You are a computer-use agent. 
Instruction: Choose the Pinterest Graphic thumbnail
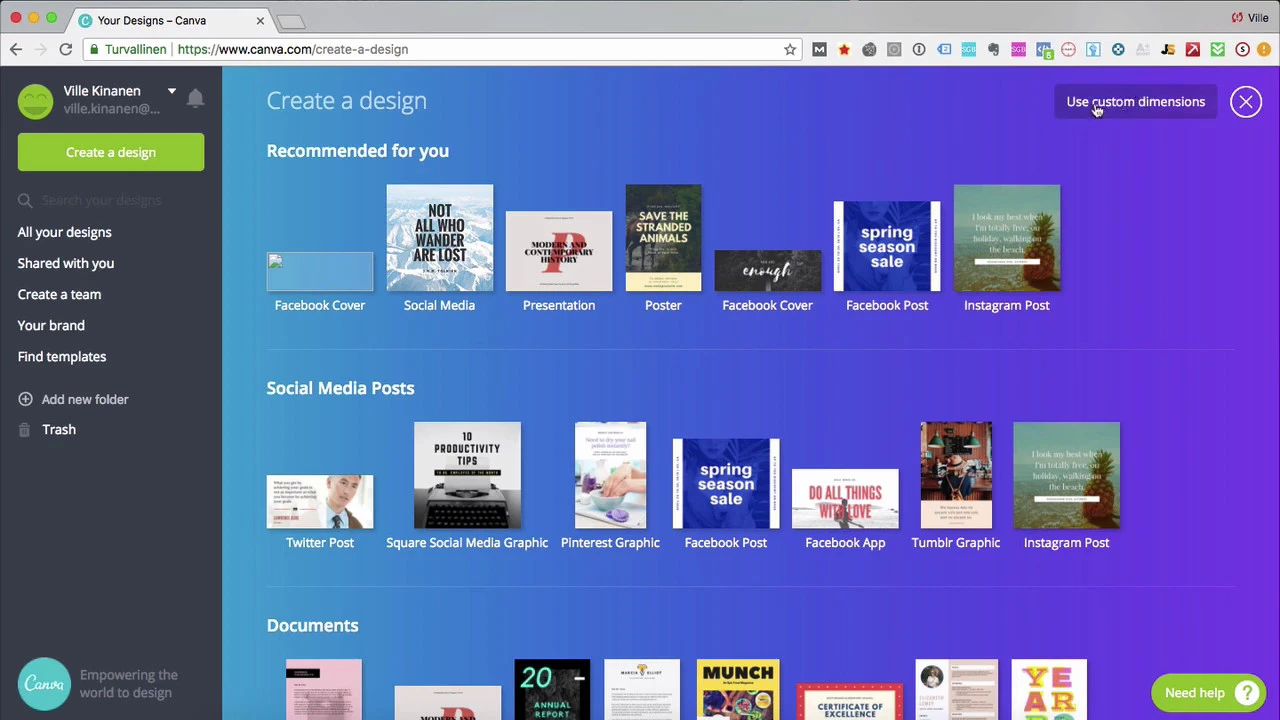point(610,475)
